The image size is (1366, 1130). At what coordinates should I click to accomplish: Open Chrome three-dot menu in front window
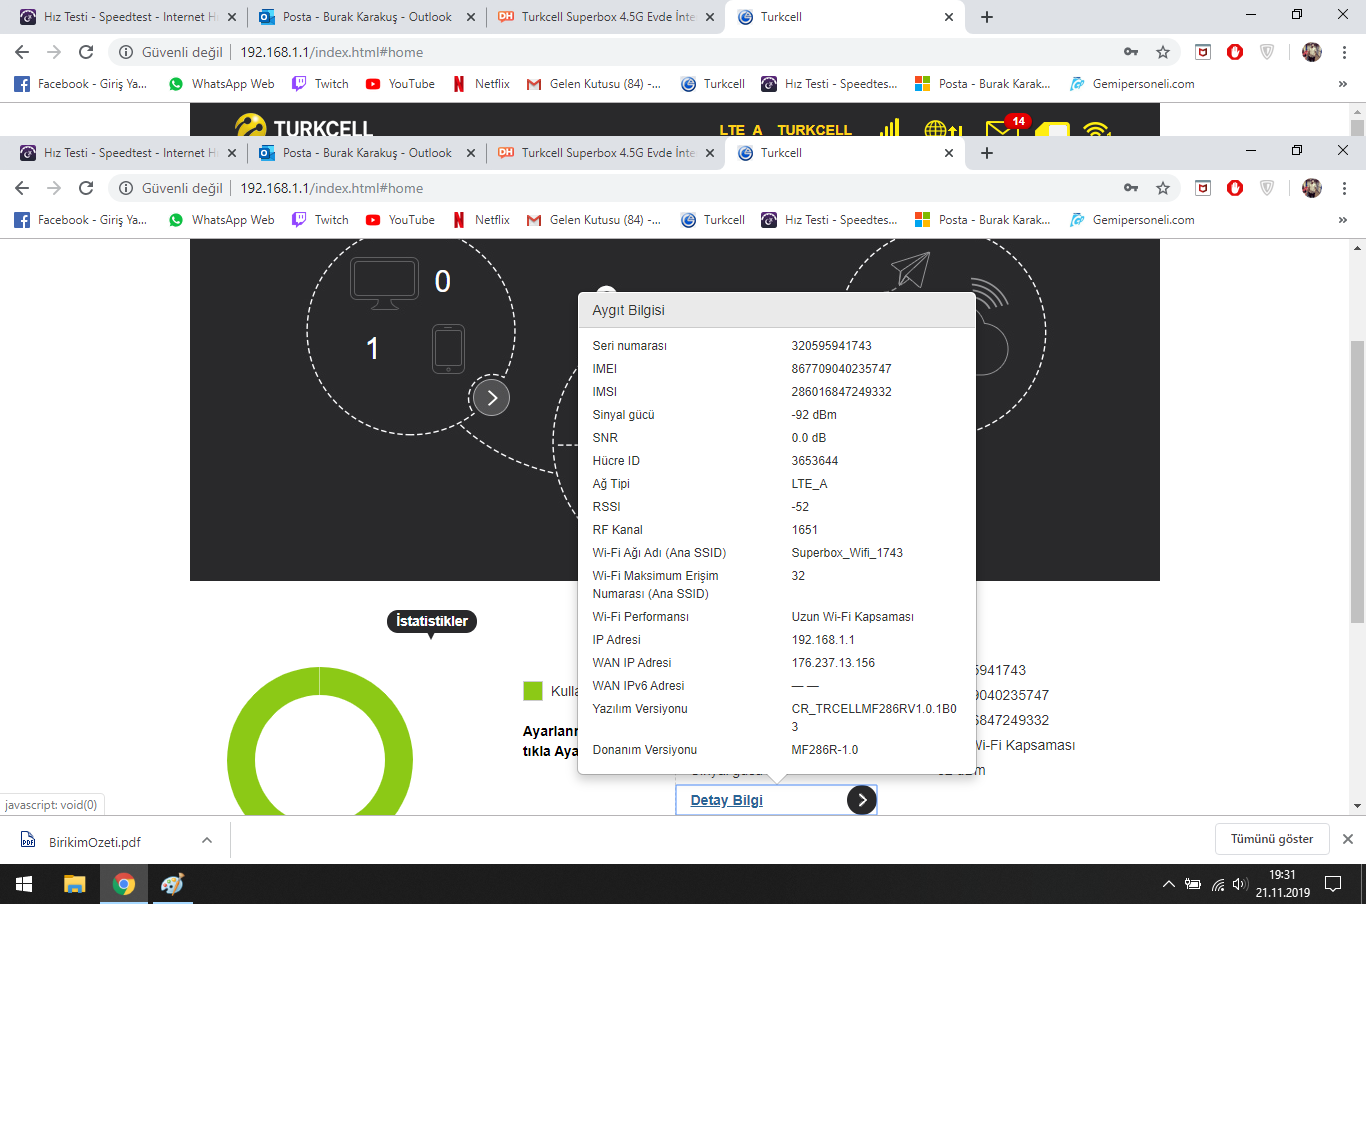(x=1344, y=188)
